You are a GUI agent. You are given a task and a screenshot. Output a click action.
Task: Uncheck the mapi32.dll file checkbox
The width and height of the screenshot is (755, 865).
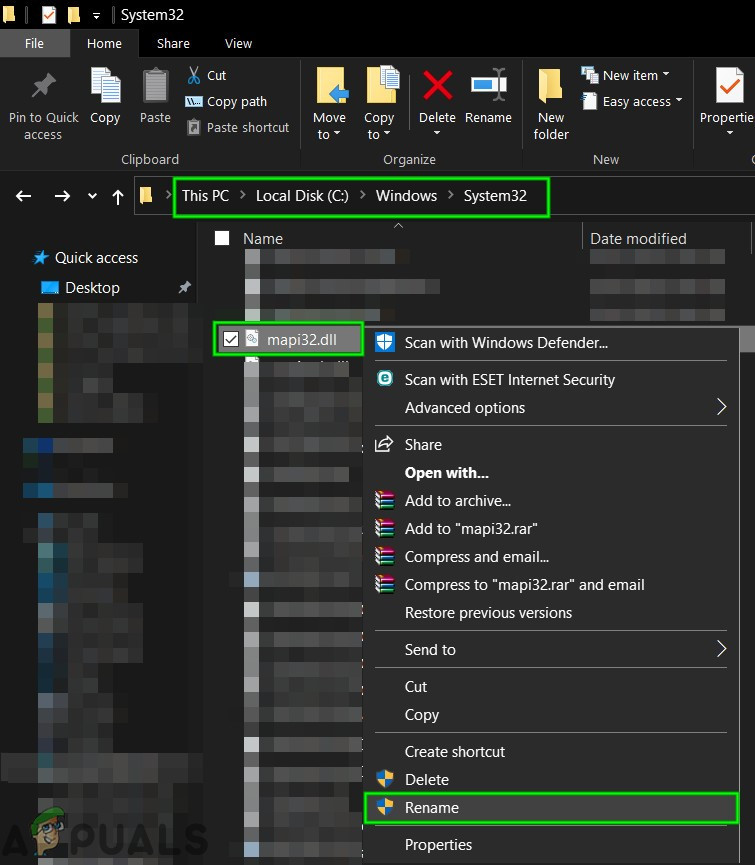coord(231,340)
